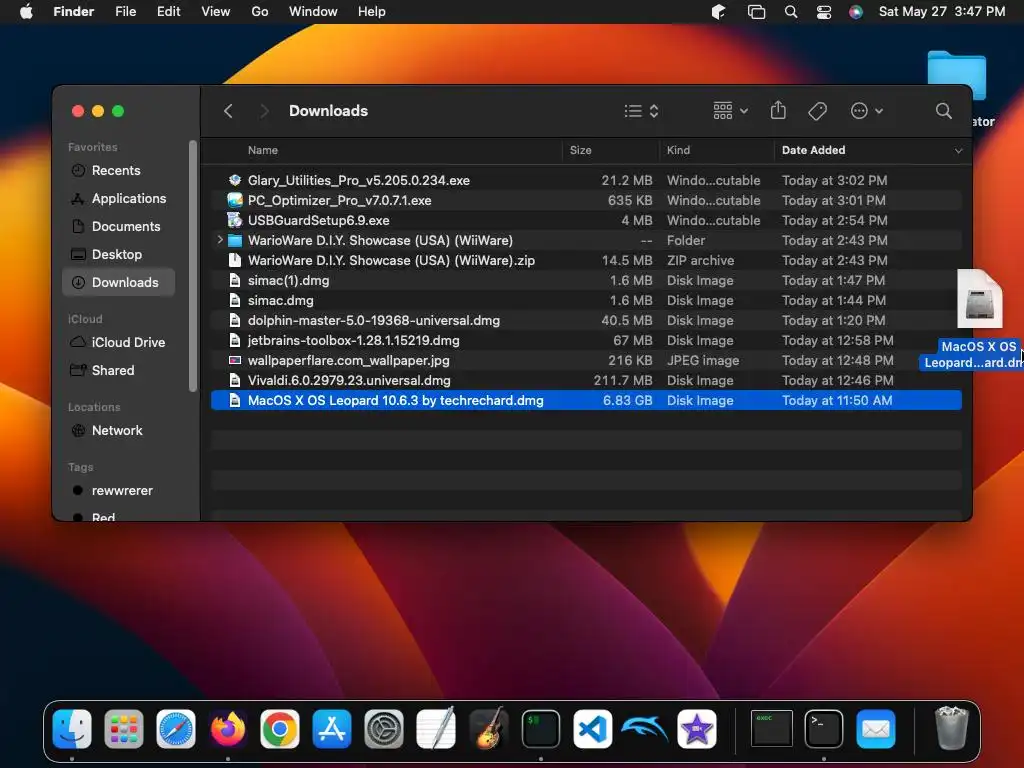Open the Help menu
This screenshot has width=1024, height=768.
pos(372,12)
